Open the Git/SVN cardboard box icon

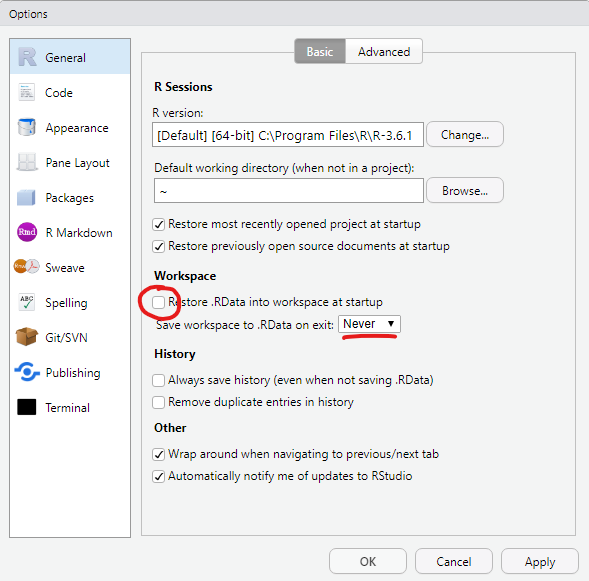tap(27, 337)
